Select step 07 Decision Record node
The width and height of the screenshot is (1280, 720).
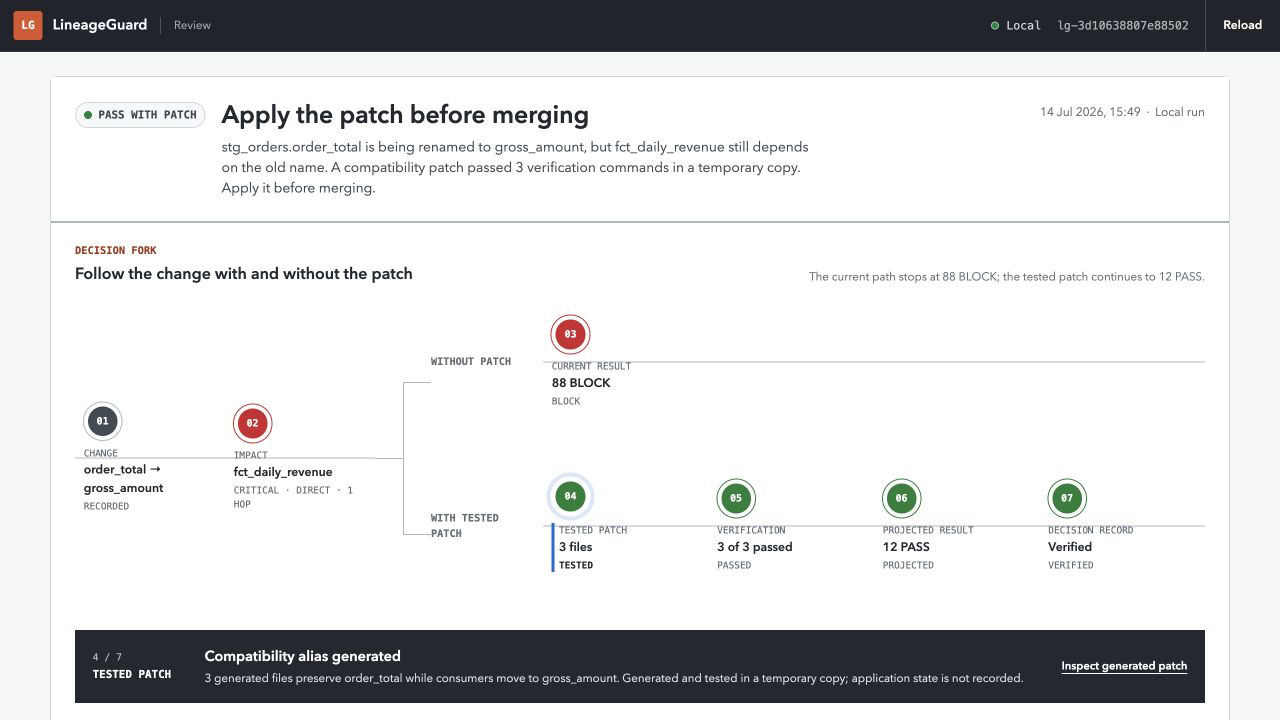point(1067,498)
